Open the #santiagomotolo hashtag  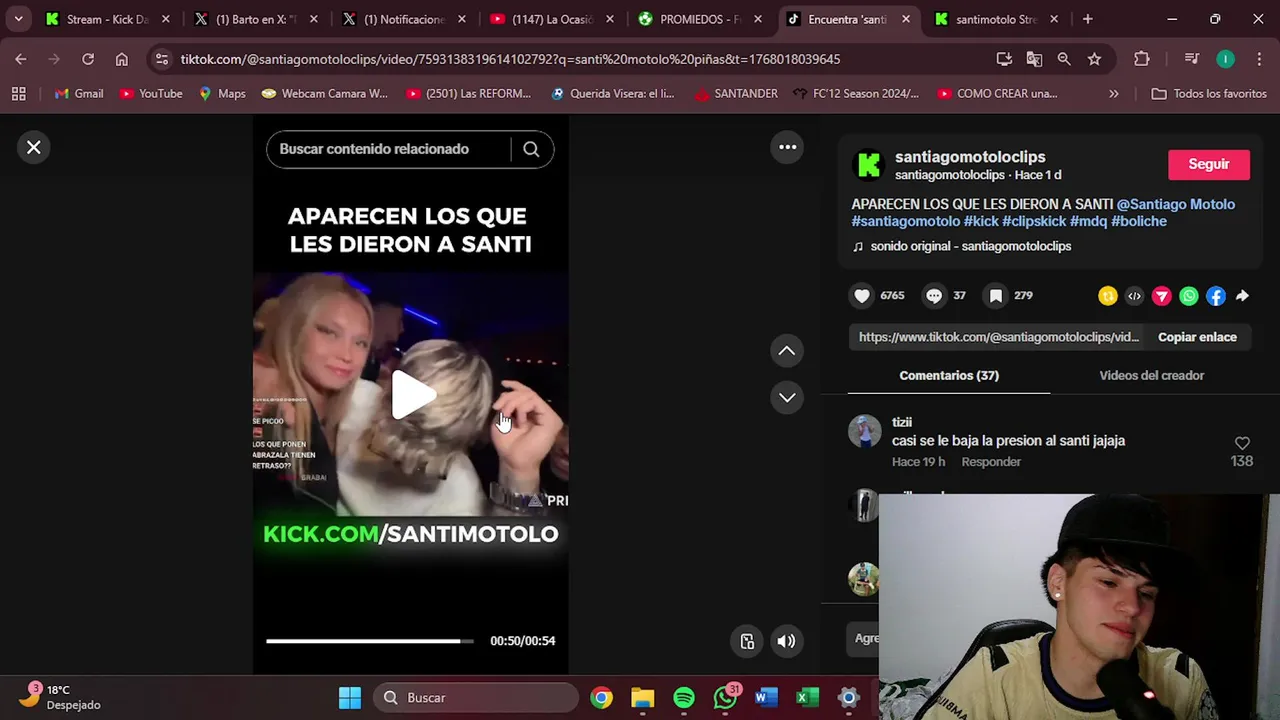(906, 221)
